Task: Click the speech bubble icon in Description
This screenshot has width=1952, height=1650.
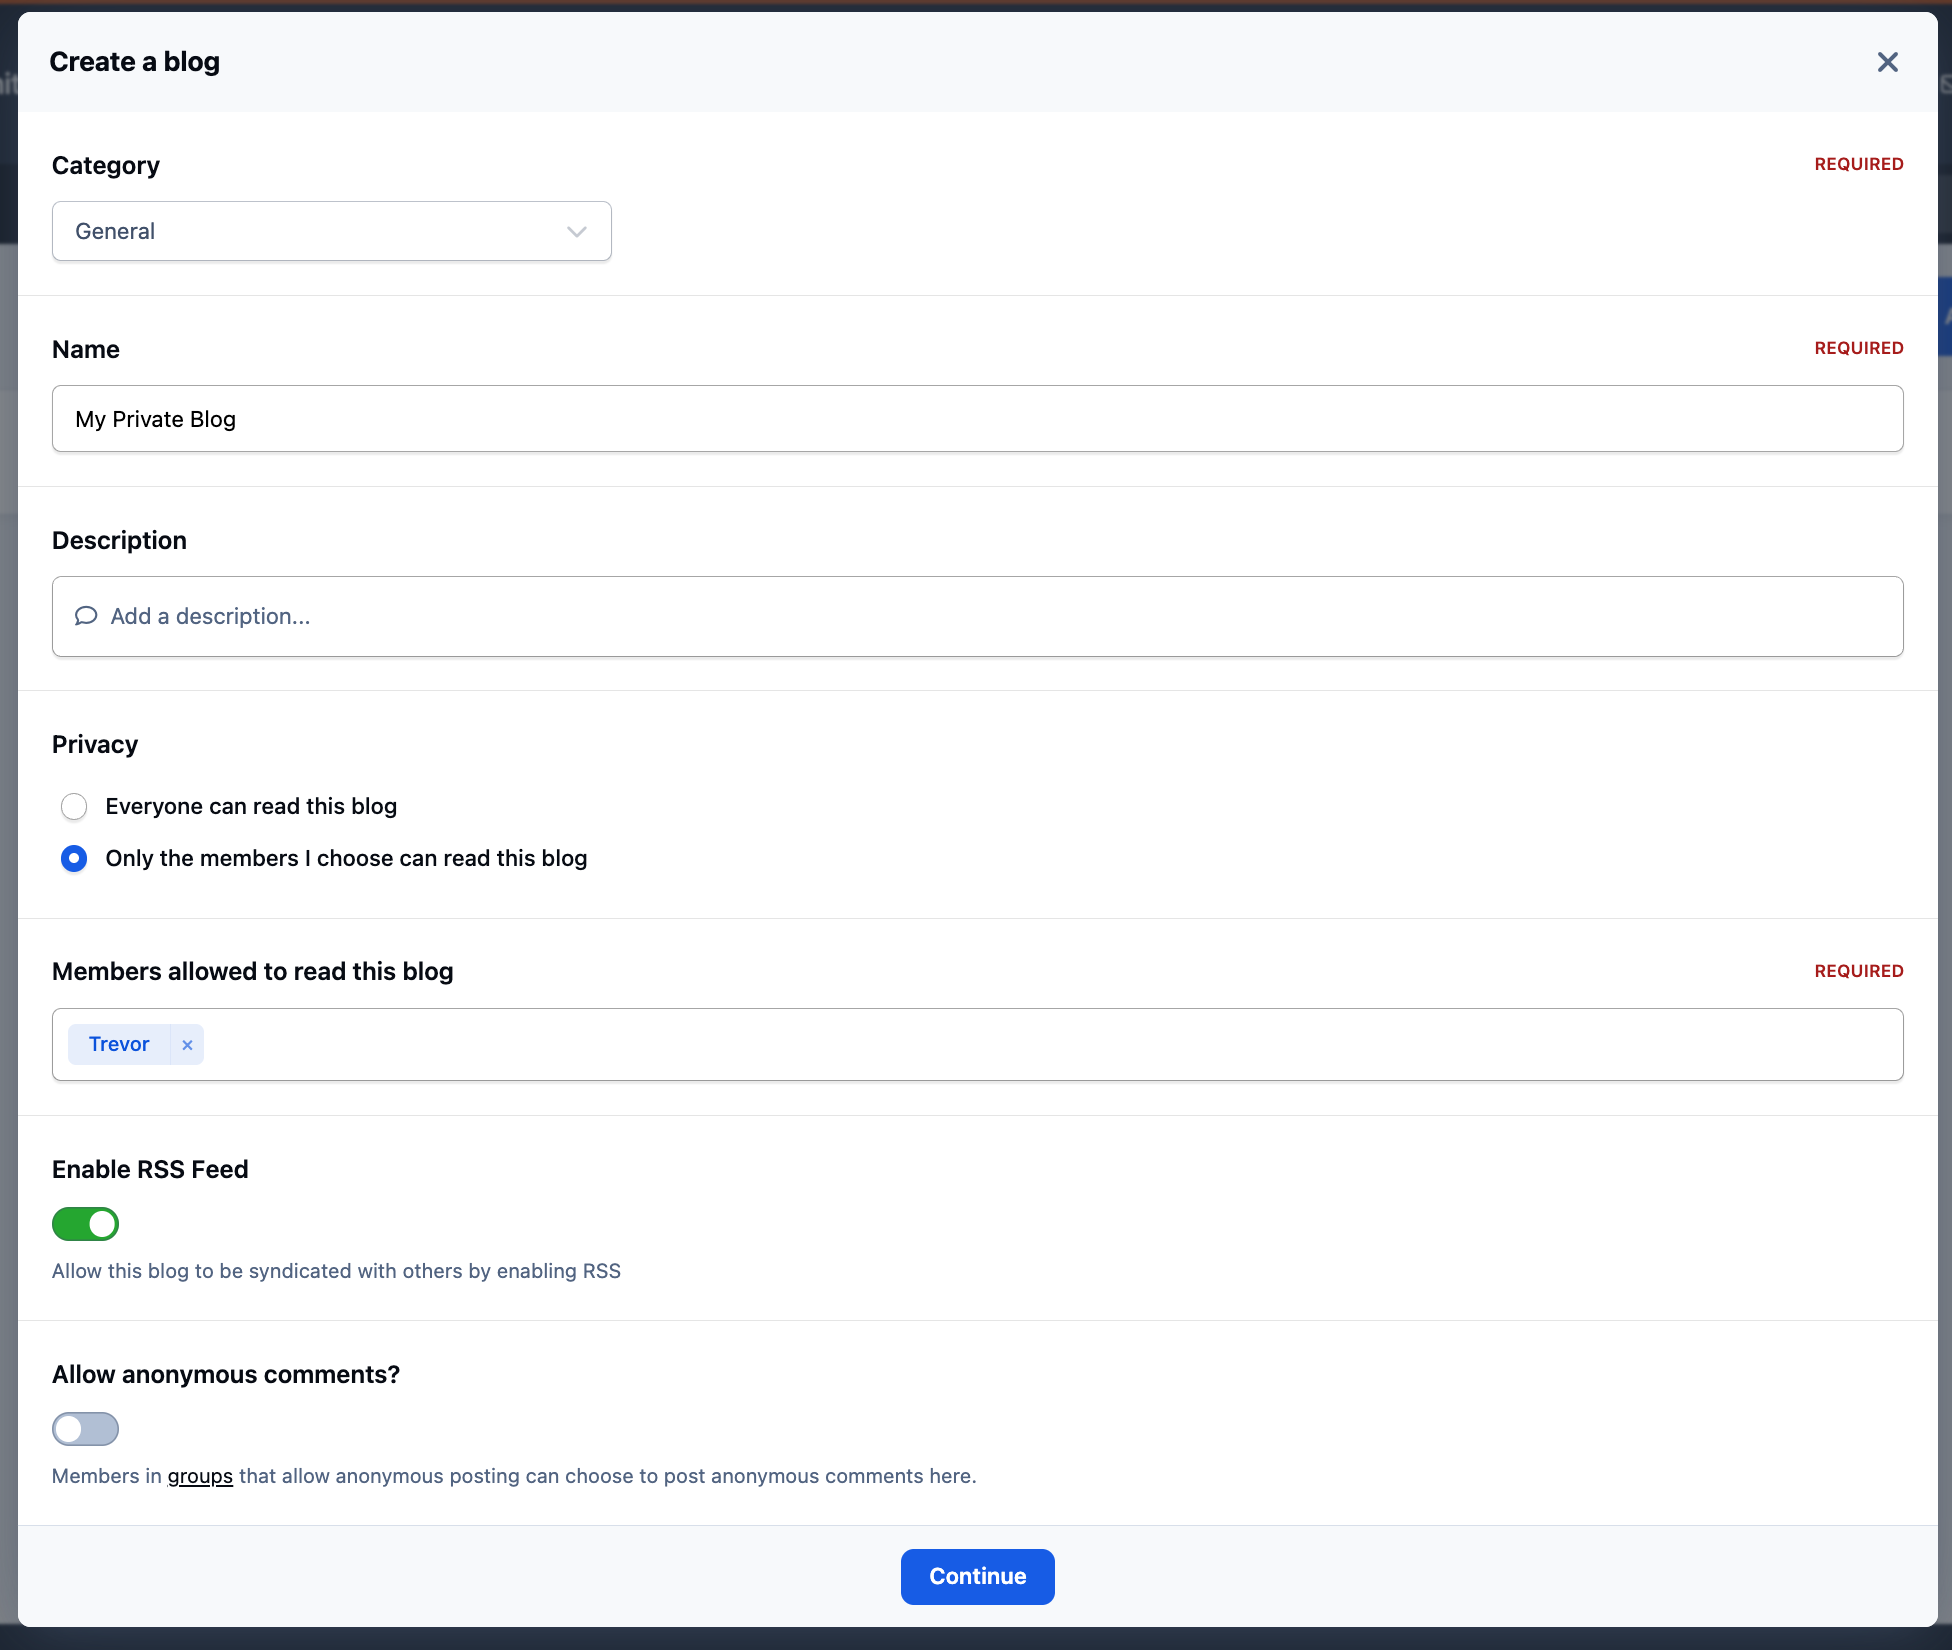Action: (86, 616)
